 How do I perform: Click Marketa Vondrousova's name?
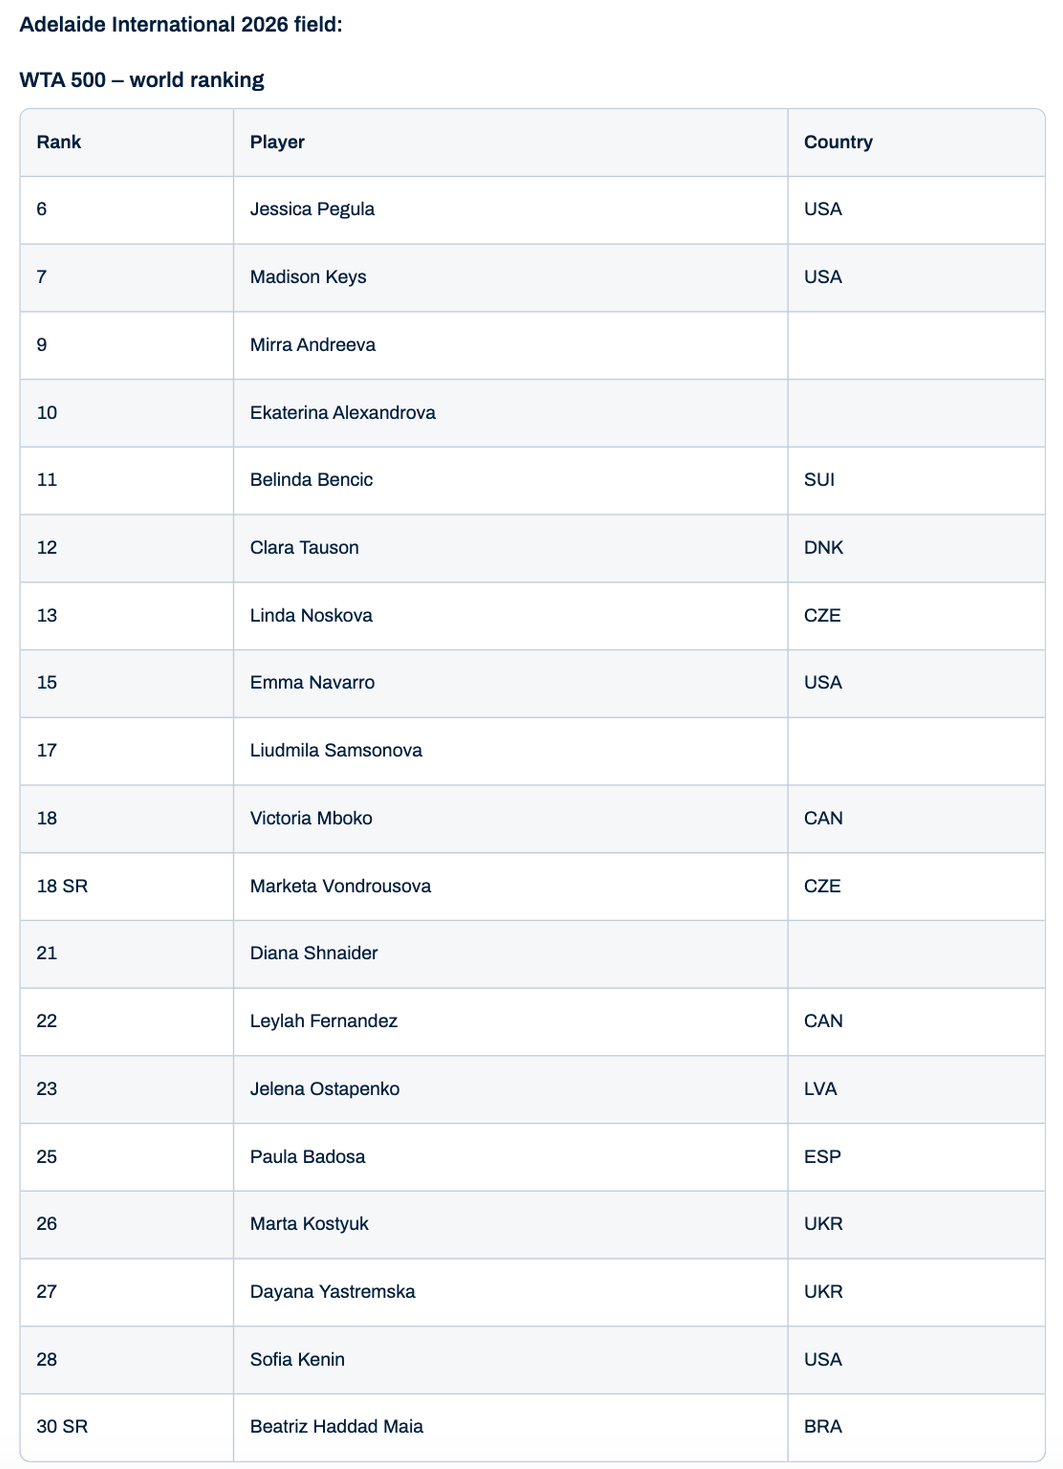click(340, 886)
